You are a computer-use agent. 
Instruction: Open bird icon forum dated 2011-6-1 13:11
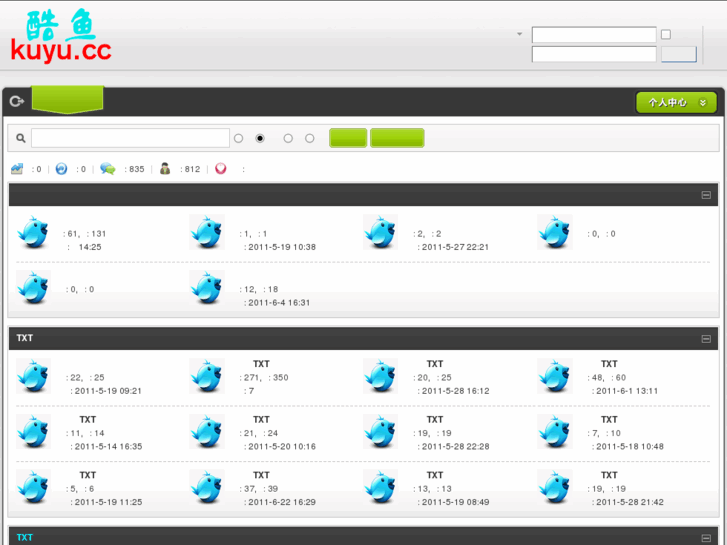(555, 376)
